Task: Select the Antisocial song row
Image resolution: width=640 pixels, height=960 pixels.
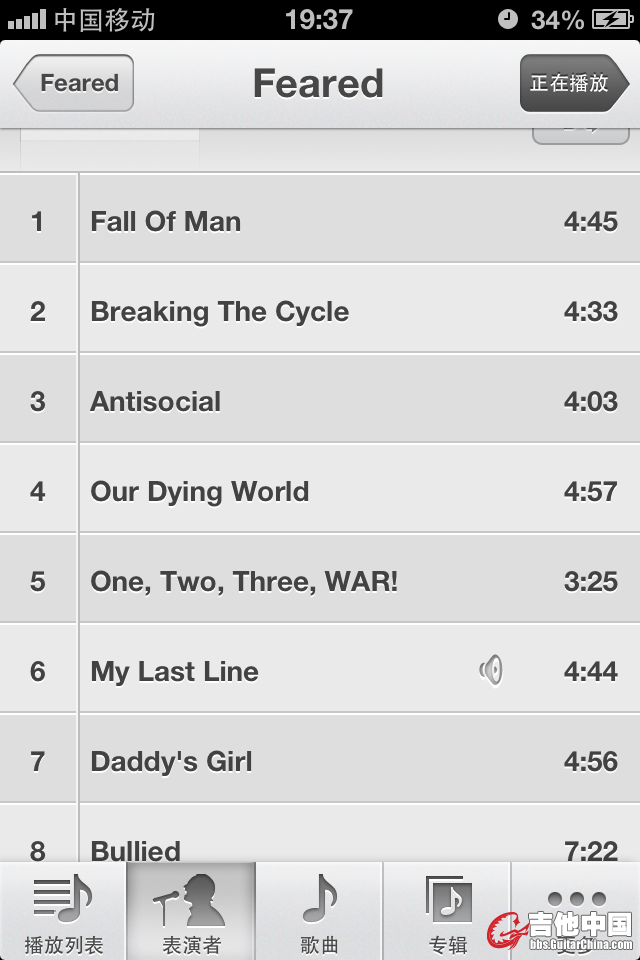Action: coord(320,399)
